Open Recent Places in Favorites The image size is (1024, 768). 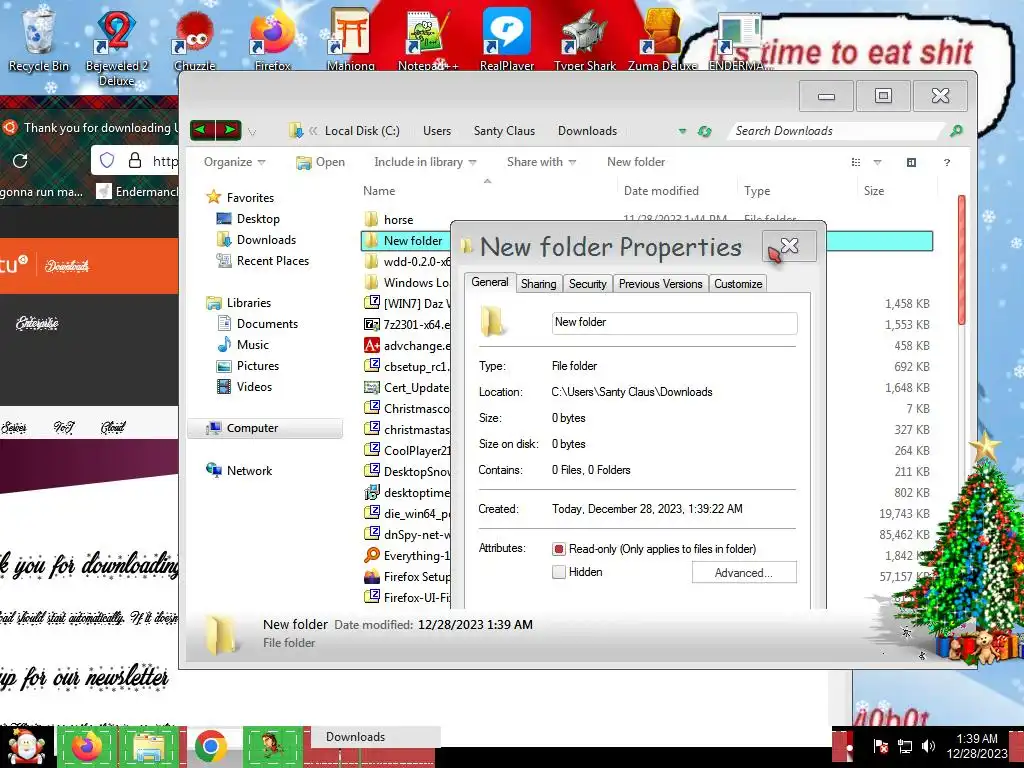[263, 261]
